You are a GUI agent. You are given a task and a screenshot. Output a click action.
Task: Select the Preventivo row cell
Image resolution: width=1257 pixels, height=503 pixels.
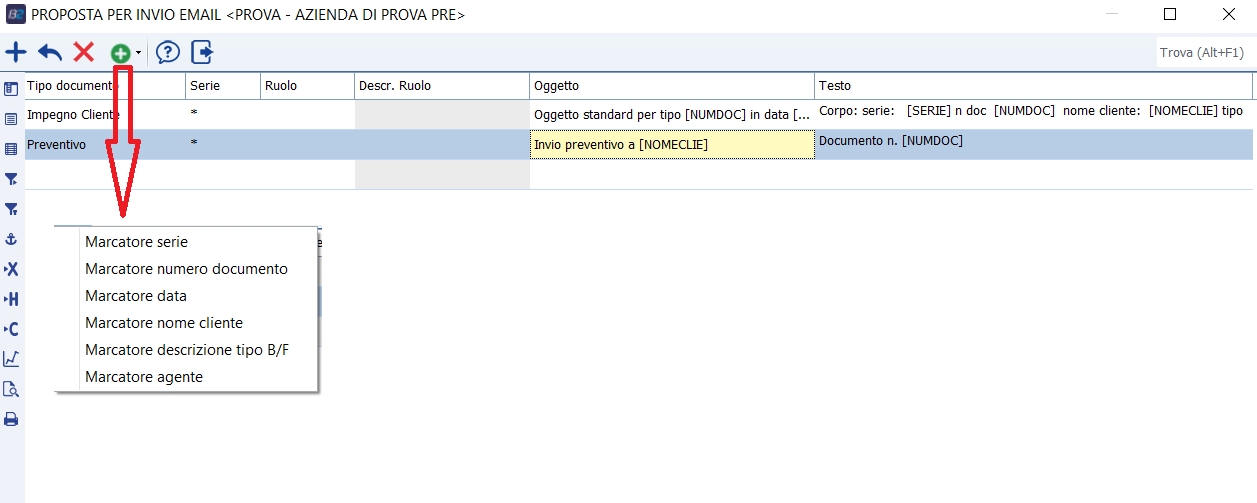(x=105, y=145)
